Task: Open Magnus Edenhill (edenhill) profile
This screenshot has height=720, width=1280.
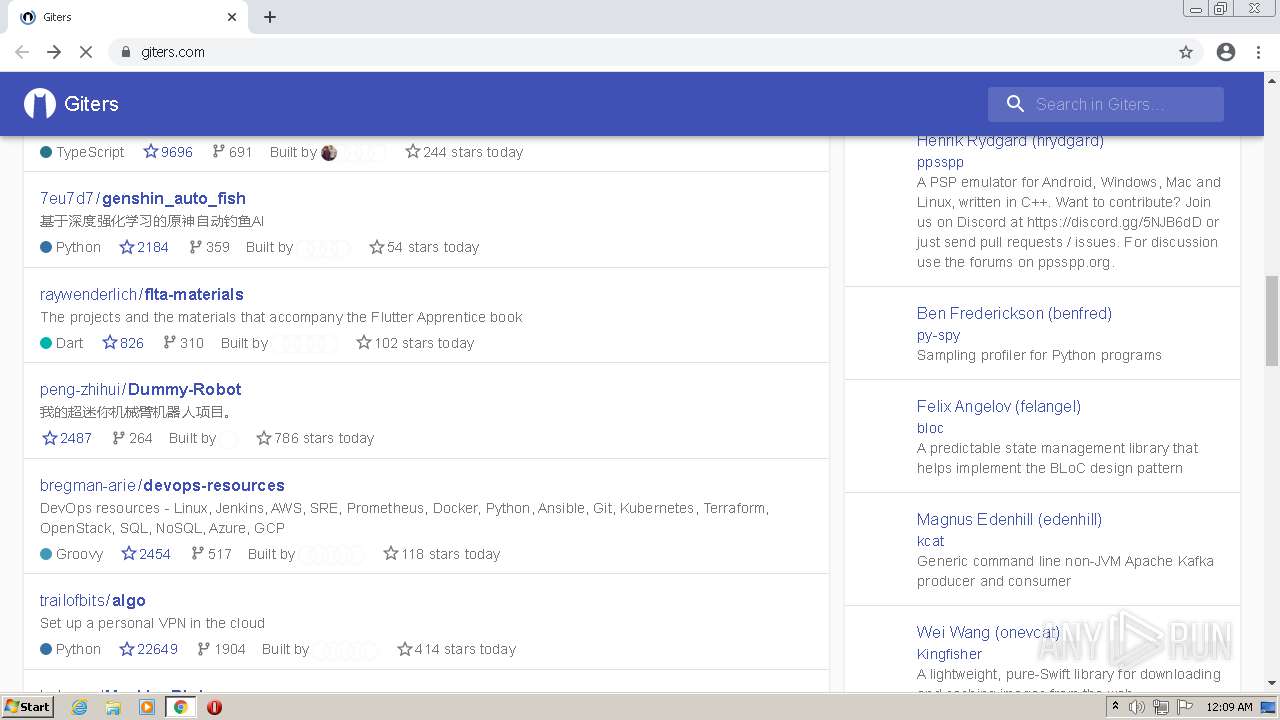Action: click(x=1009, y=519)
